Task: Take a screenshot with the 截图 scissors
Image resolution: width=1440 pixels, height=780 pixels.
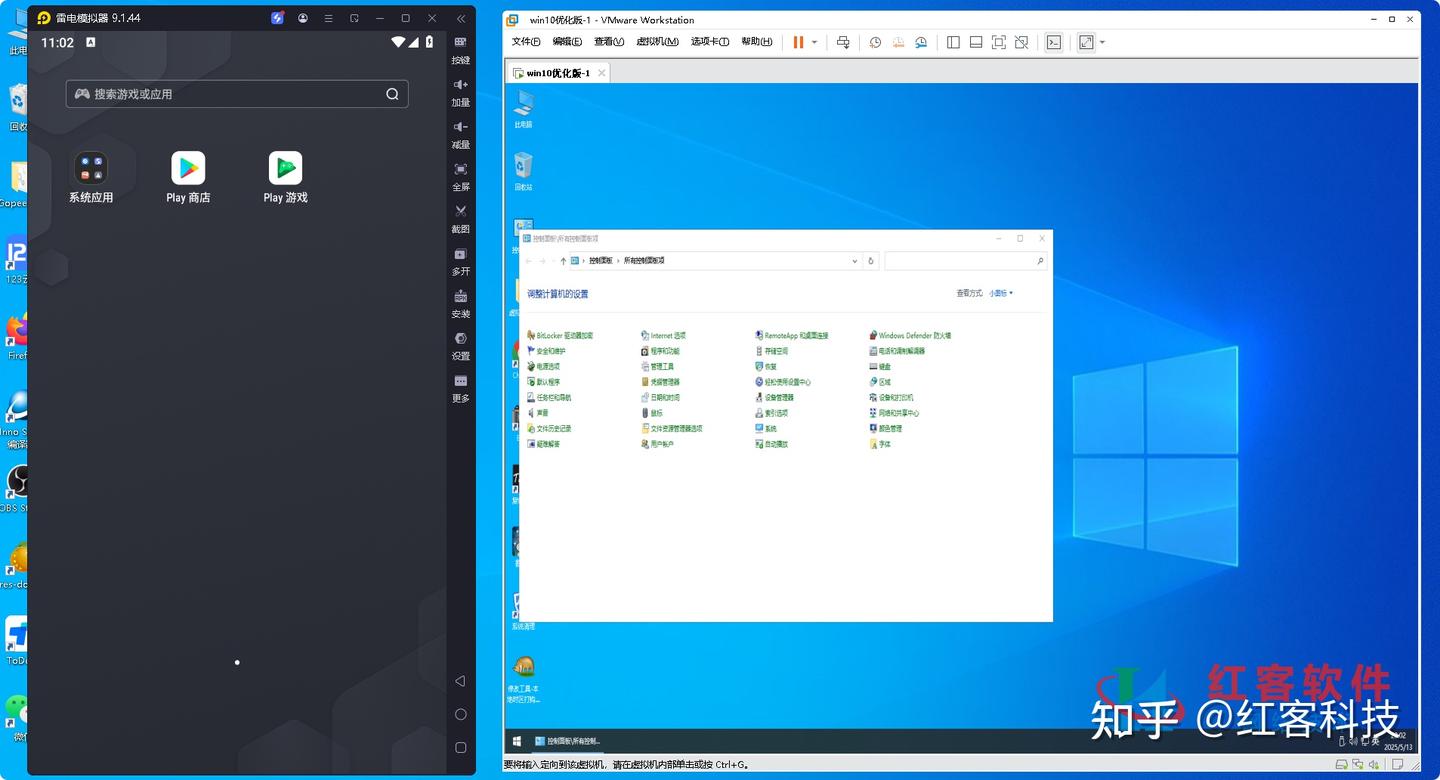Action: [460, 218]
